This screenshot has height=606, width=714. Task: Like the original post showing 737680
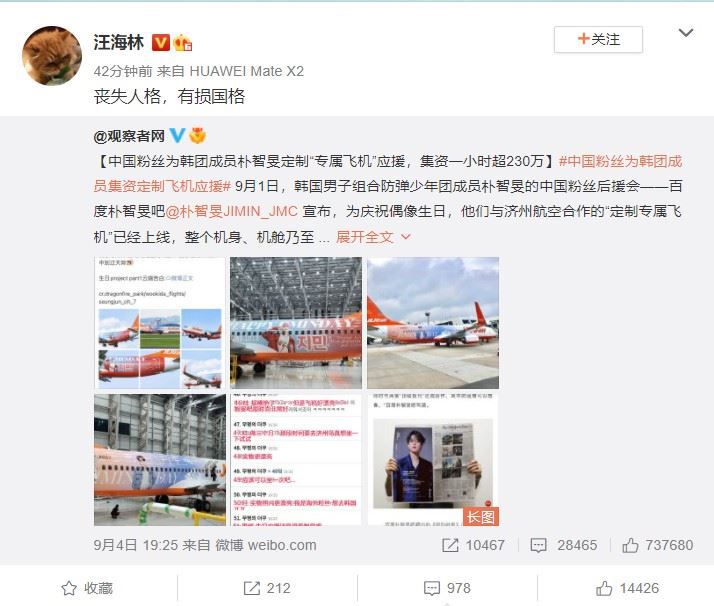coord(658,545)
